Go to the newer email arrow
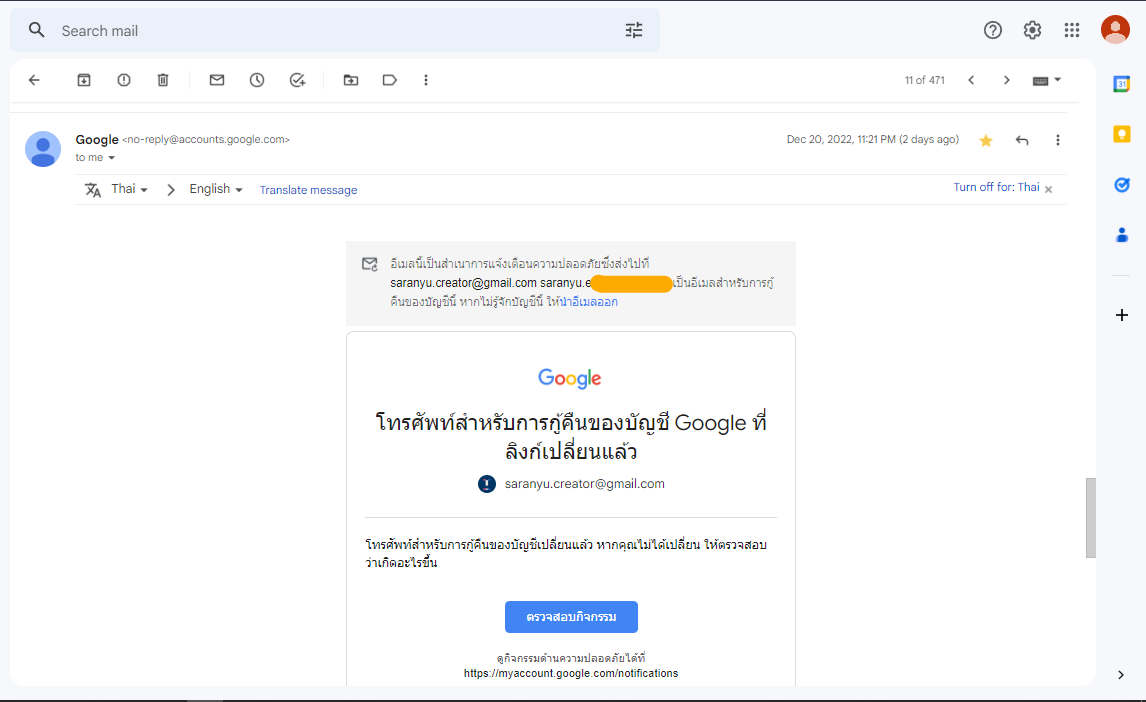 [971, 80]
